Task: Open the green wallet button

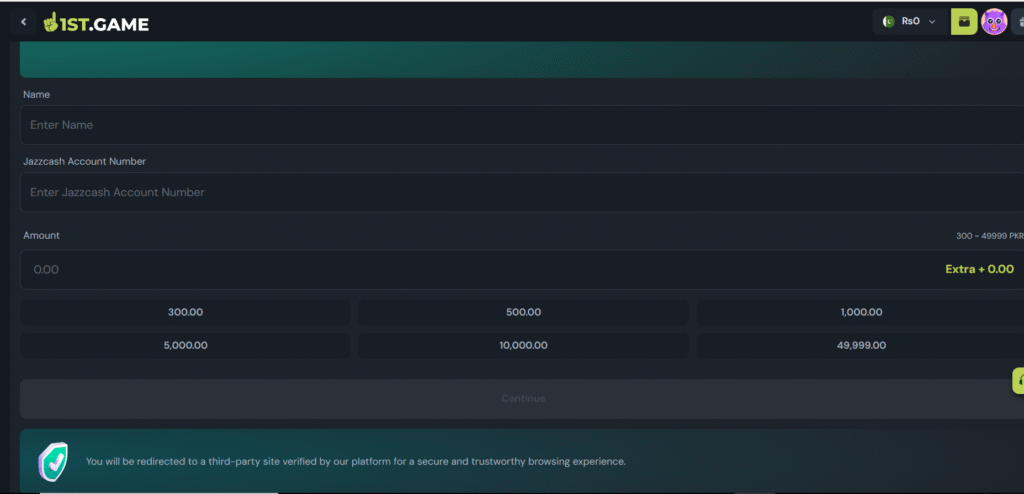Action: 963,21
